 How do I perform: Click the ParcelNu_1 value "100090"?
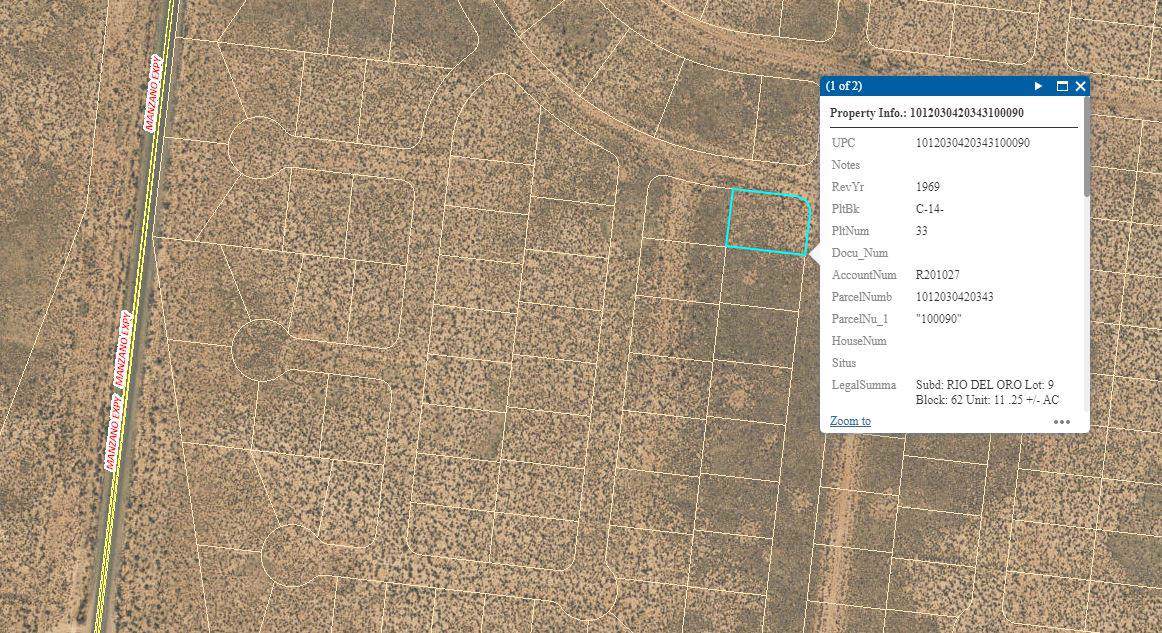tap(938, 319)
